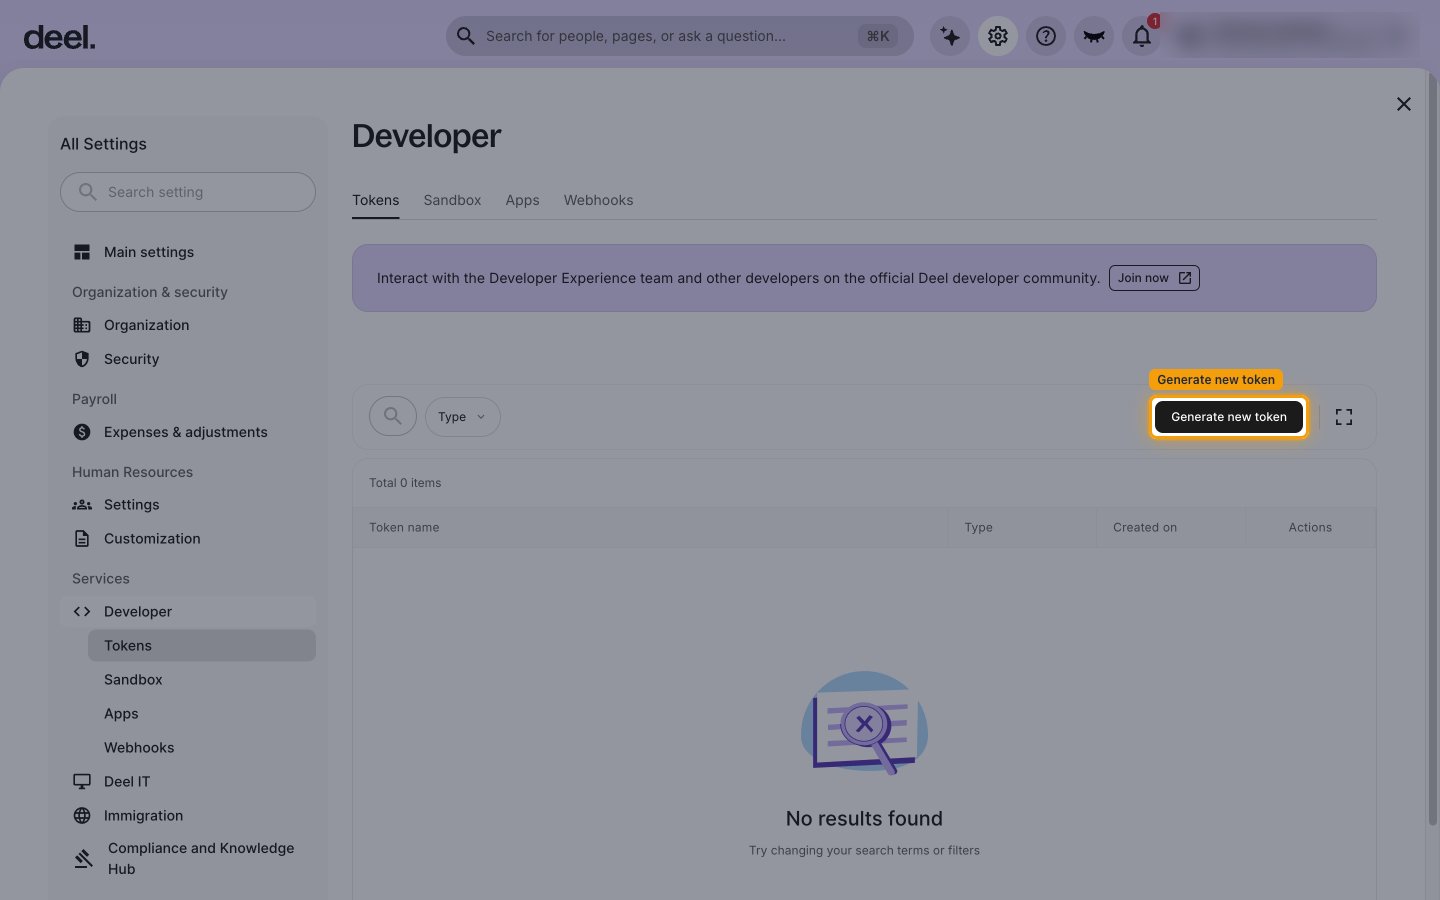Click the Total 0 items text
Image resolution: width=1440 pixels, height=900 pixels.
pyautogui.click(x=405, y=483)
